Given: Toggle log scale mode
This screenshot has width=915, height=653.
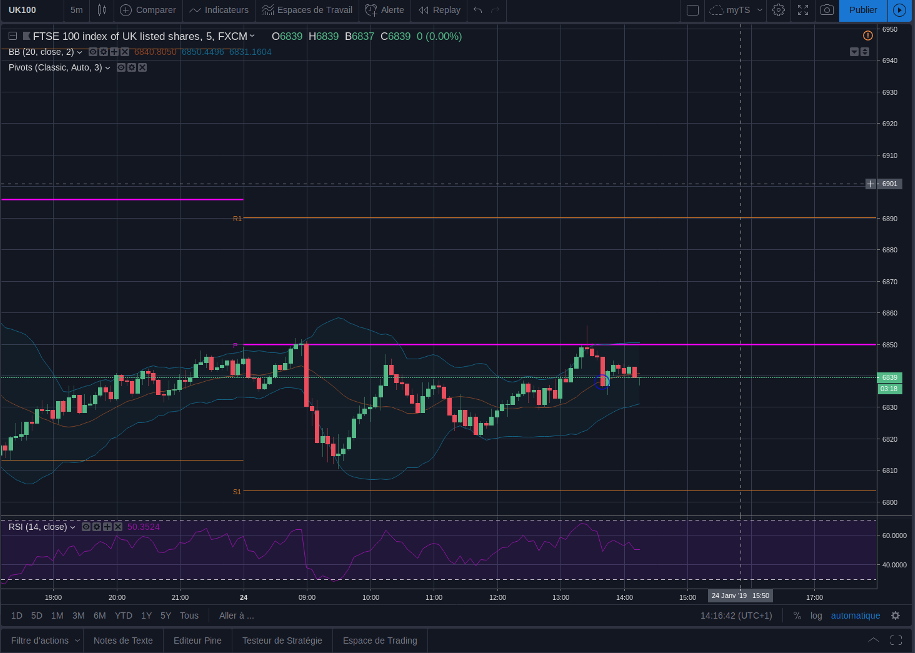Looking at the screenshot, I should (x=816, y=616).
